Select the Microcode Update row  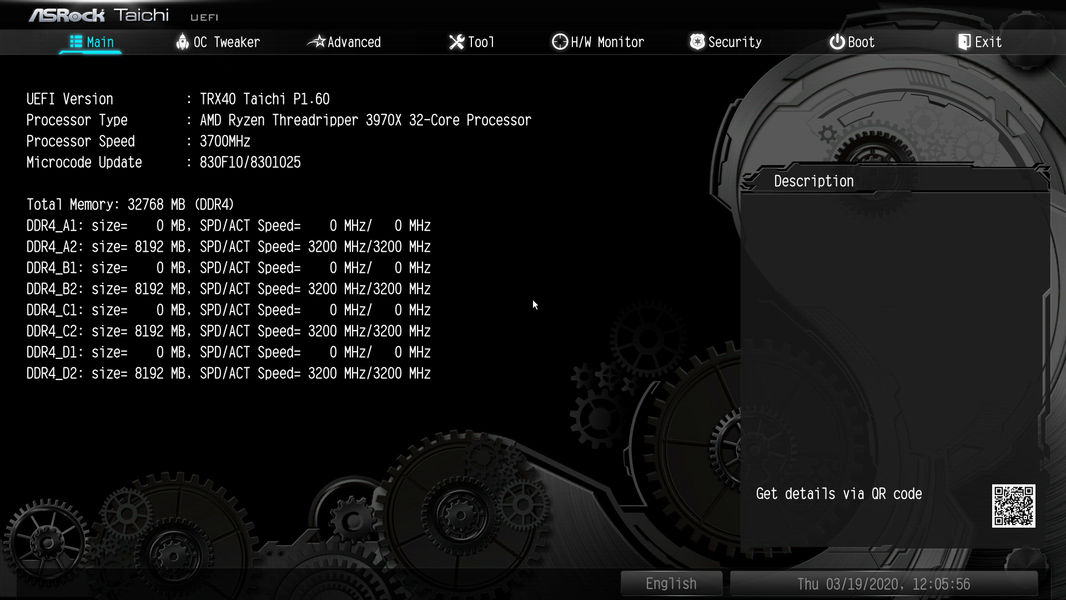click(x=163, y=162)
